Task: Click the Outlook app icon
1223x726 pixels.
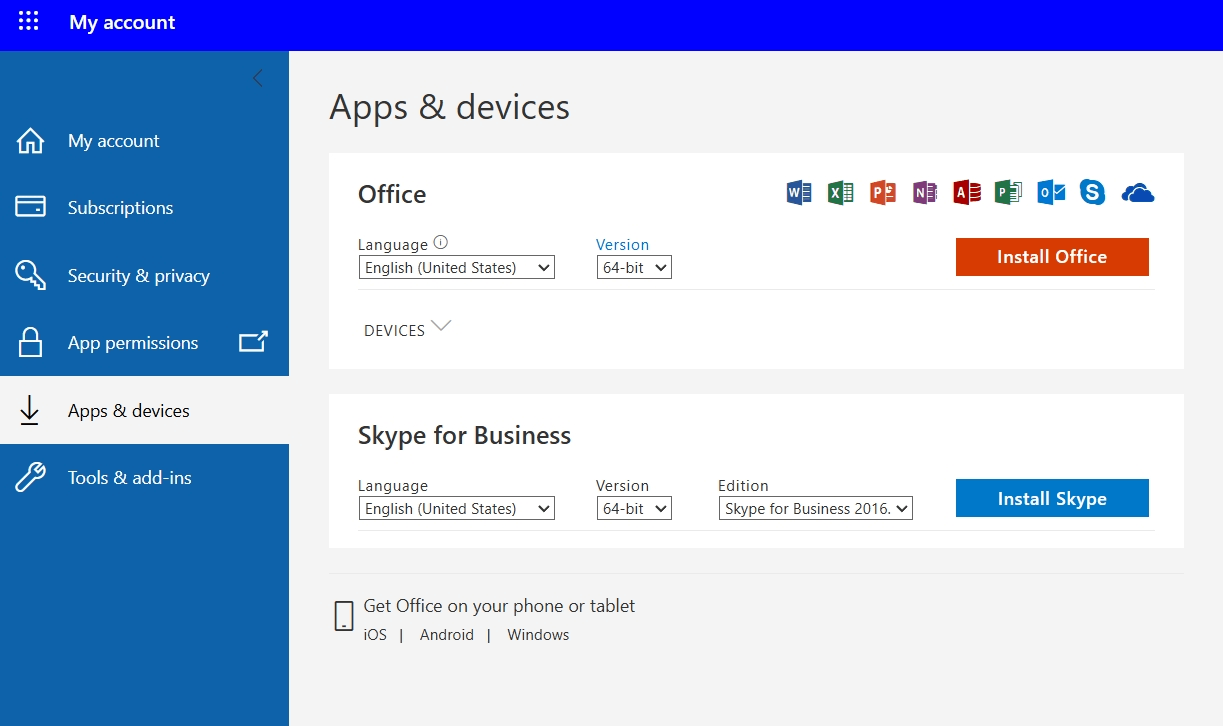Action: pos(1051,192)
